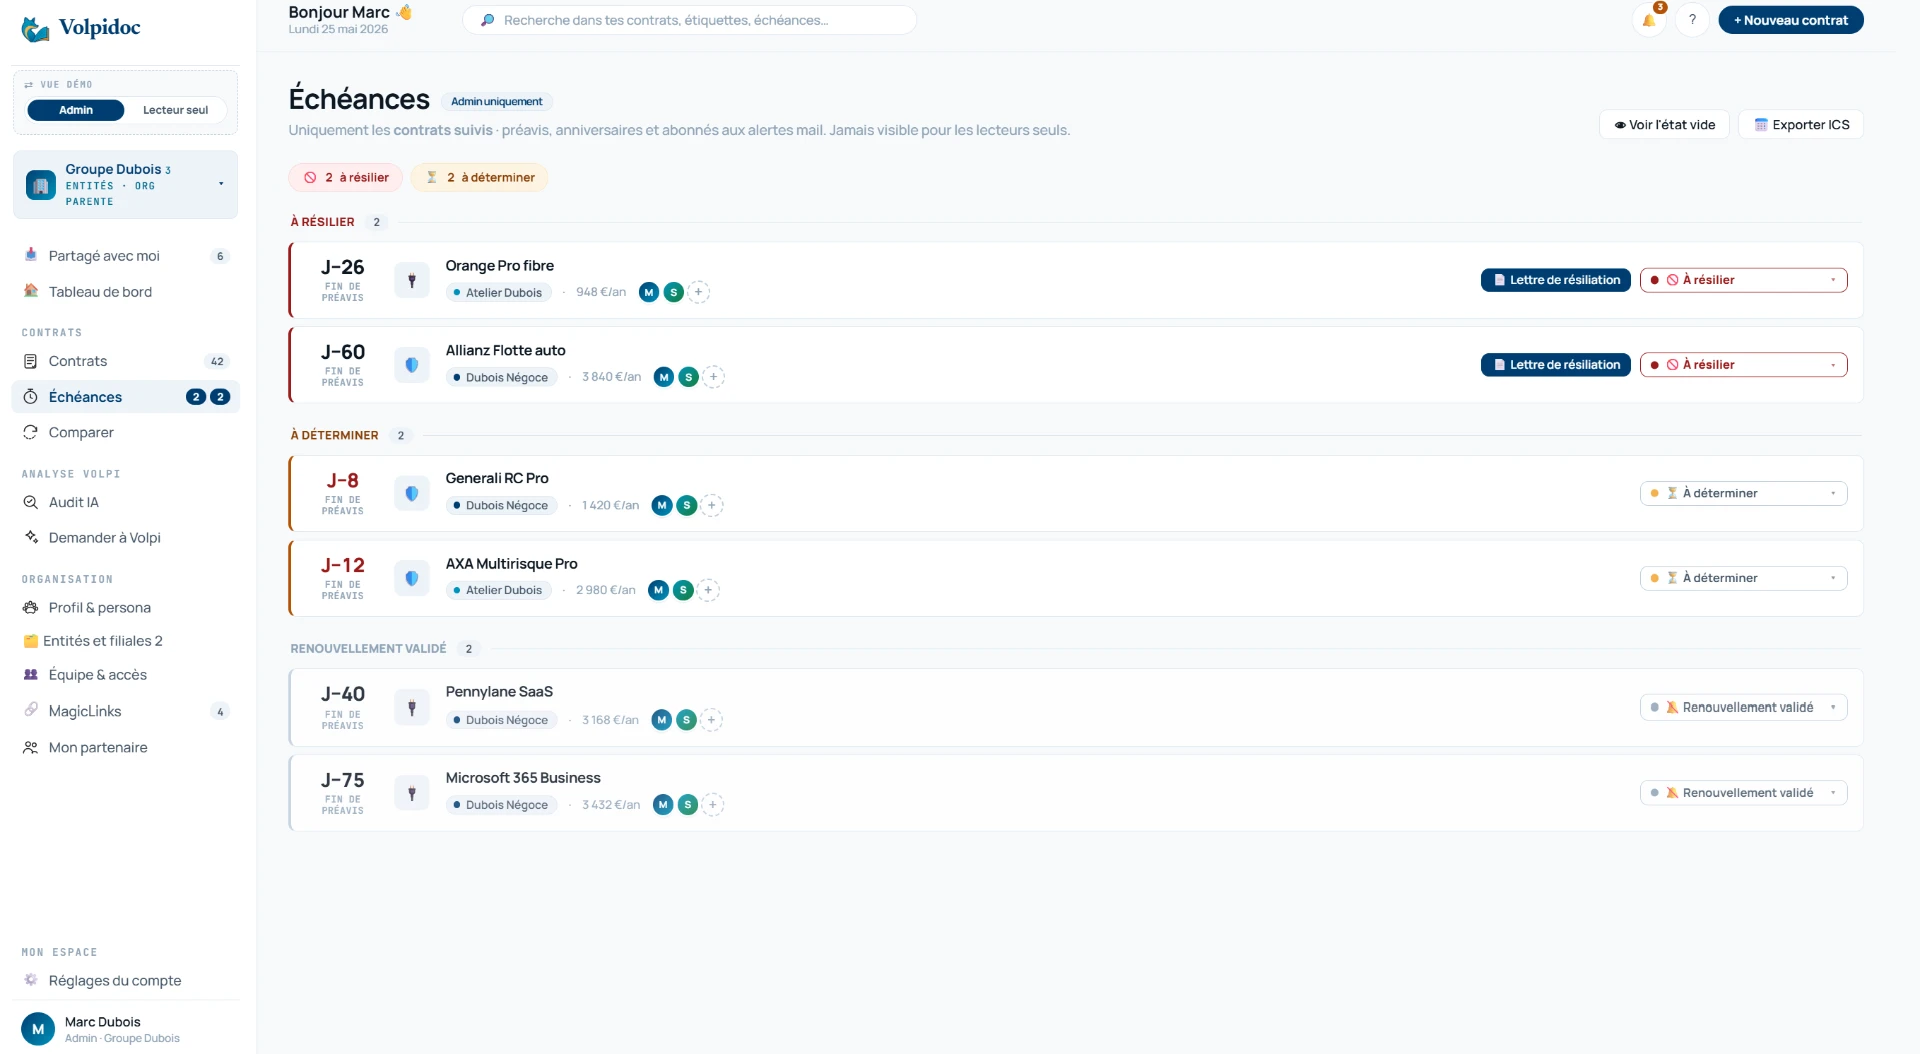Toggle the '2 à déterminer' filter chip
The width and height of the screenshot is (1920, 1054).
pyautogui.click(x=480, y=178)
